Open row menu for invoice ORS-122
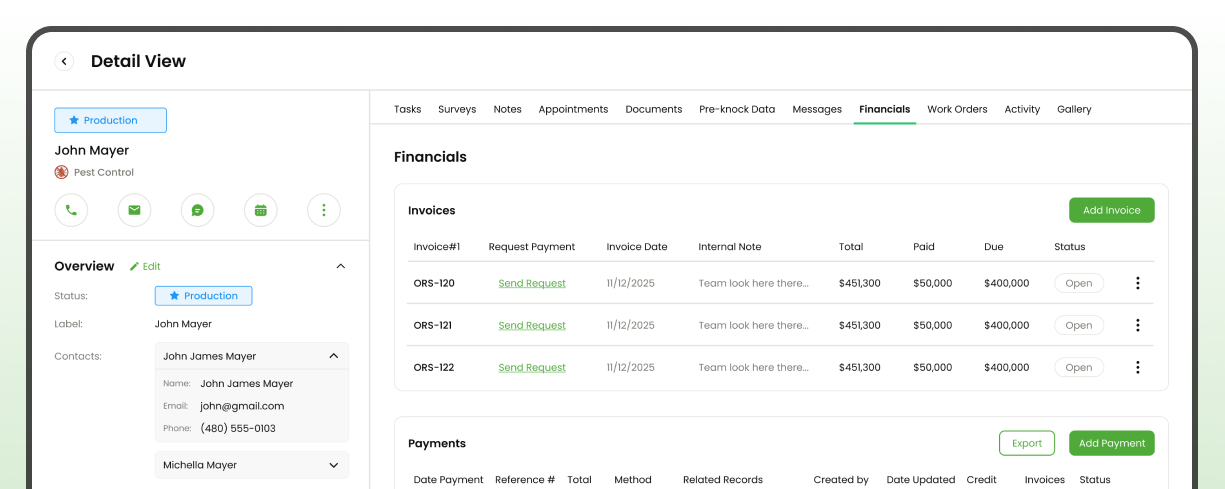This screenshot has width=1225, height=489. tap(1137, 367)
